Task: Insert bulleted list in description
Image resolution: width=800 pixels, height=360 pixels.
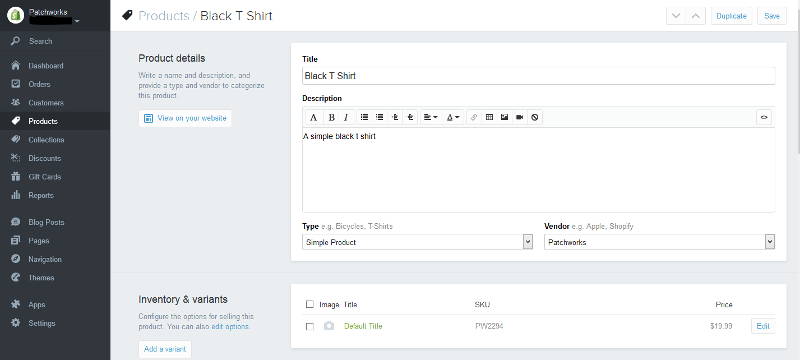Action: pyautogui.click(x=364, y=117)
